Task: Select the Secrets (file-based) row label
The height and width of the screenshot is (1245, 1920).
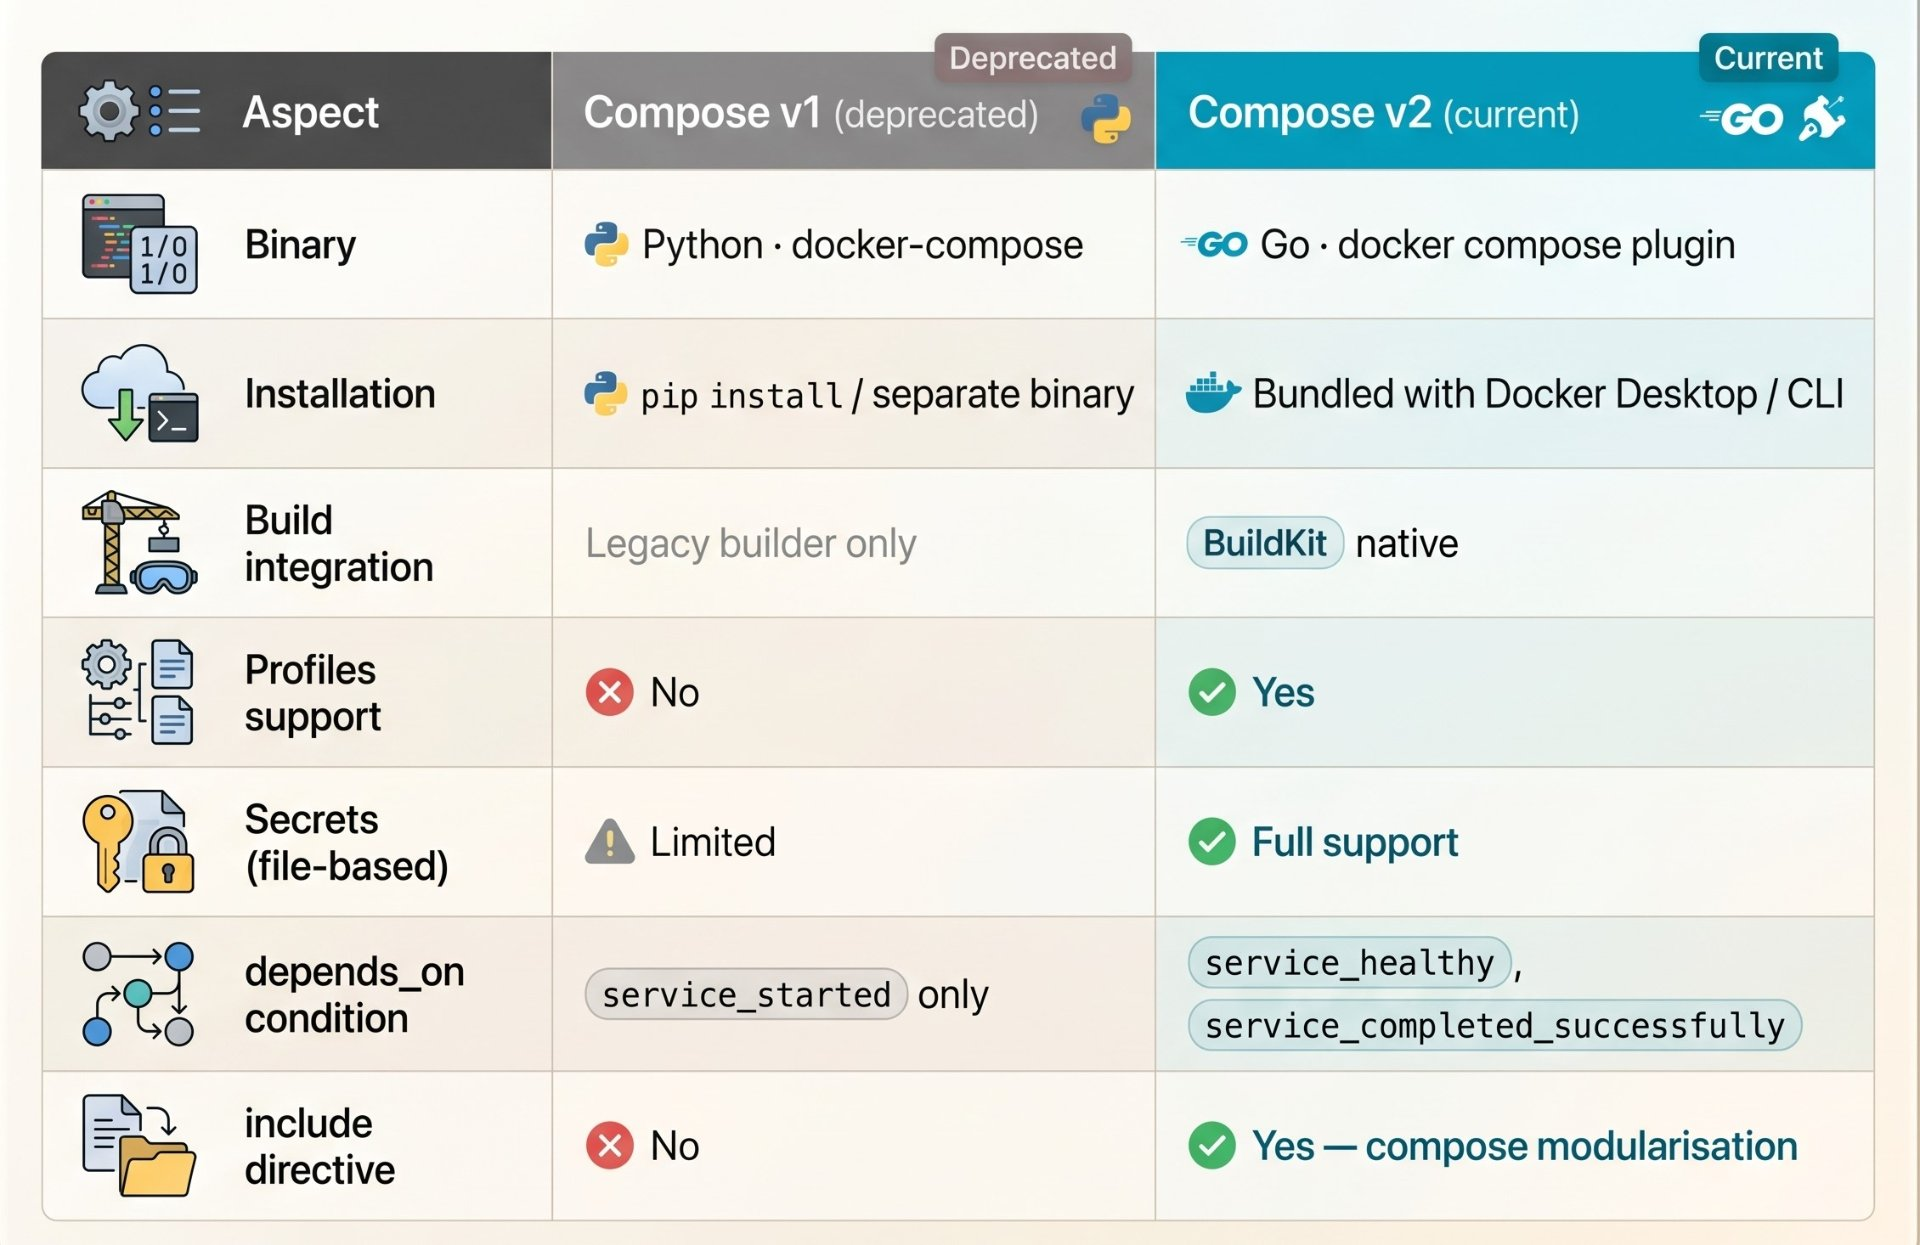Action: point(346,843)
